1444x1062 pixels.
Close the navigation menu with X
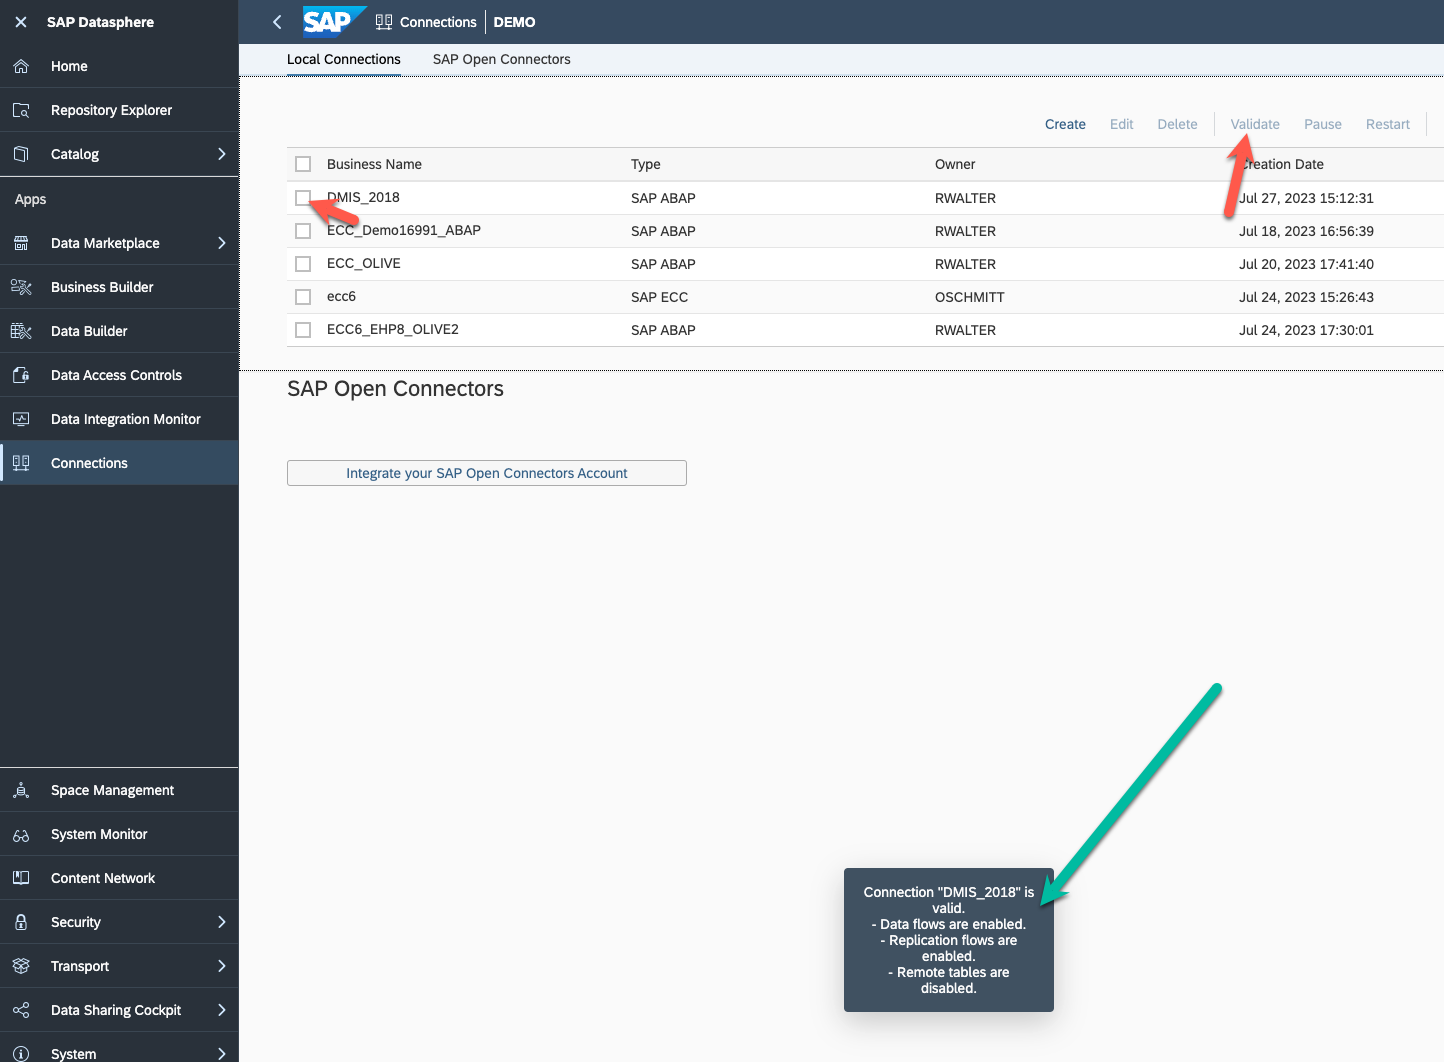[21, 22]
